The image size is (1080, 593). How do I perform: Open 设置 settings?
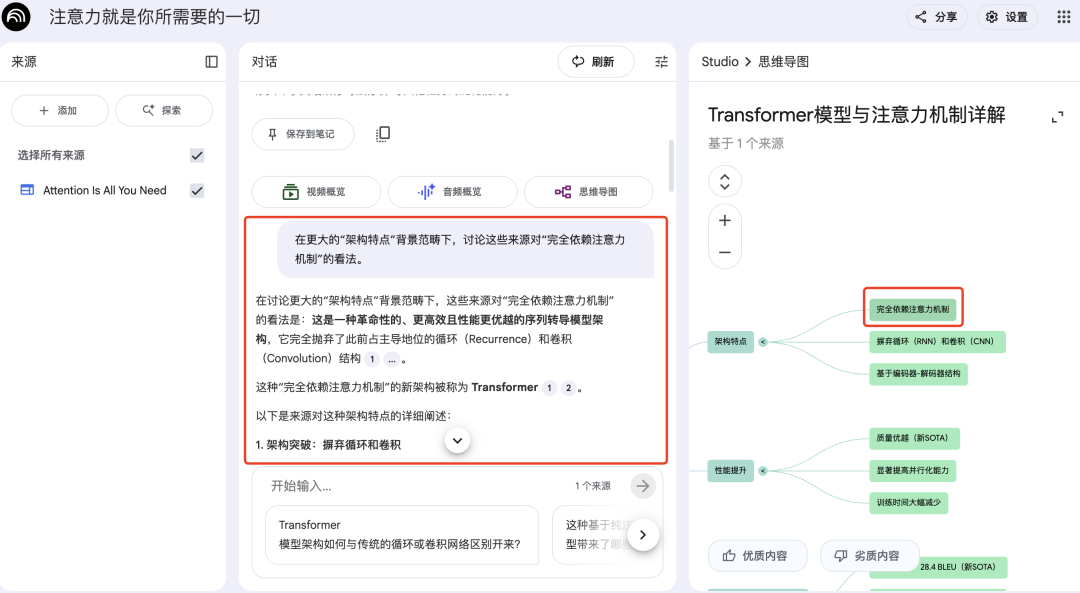pyautogui.click(x=1007, y=17)
